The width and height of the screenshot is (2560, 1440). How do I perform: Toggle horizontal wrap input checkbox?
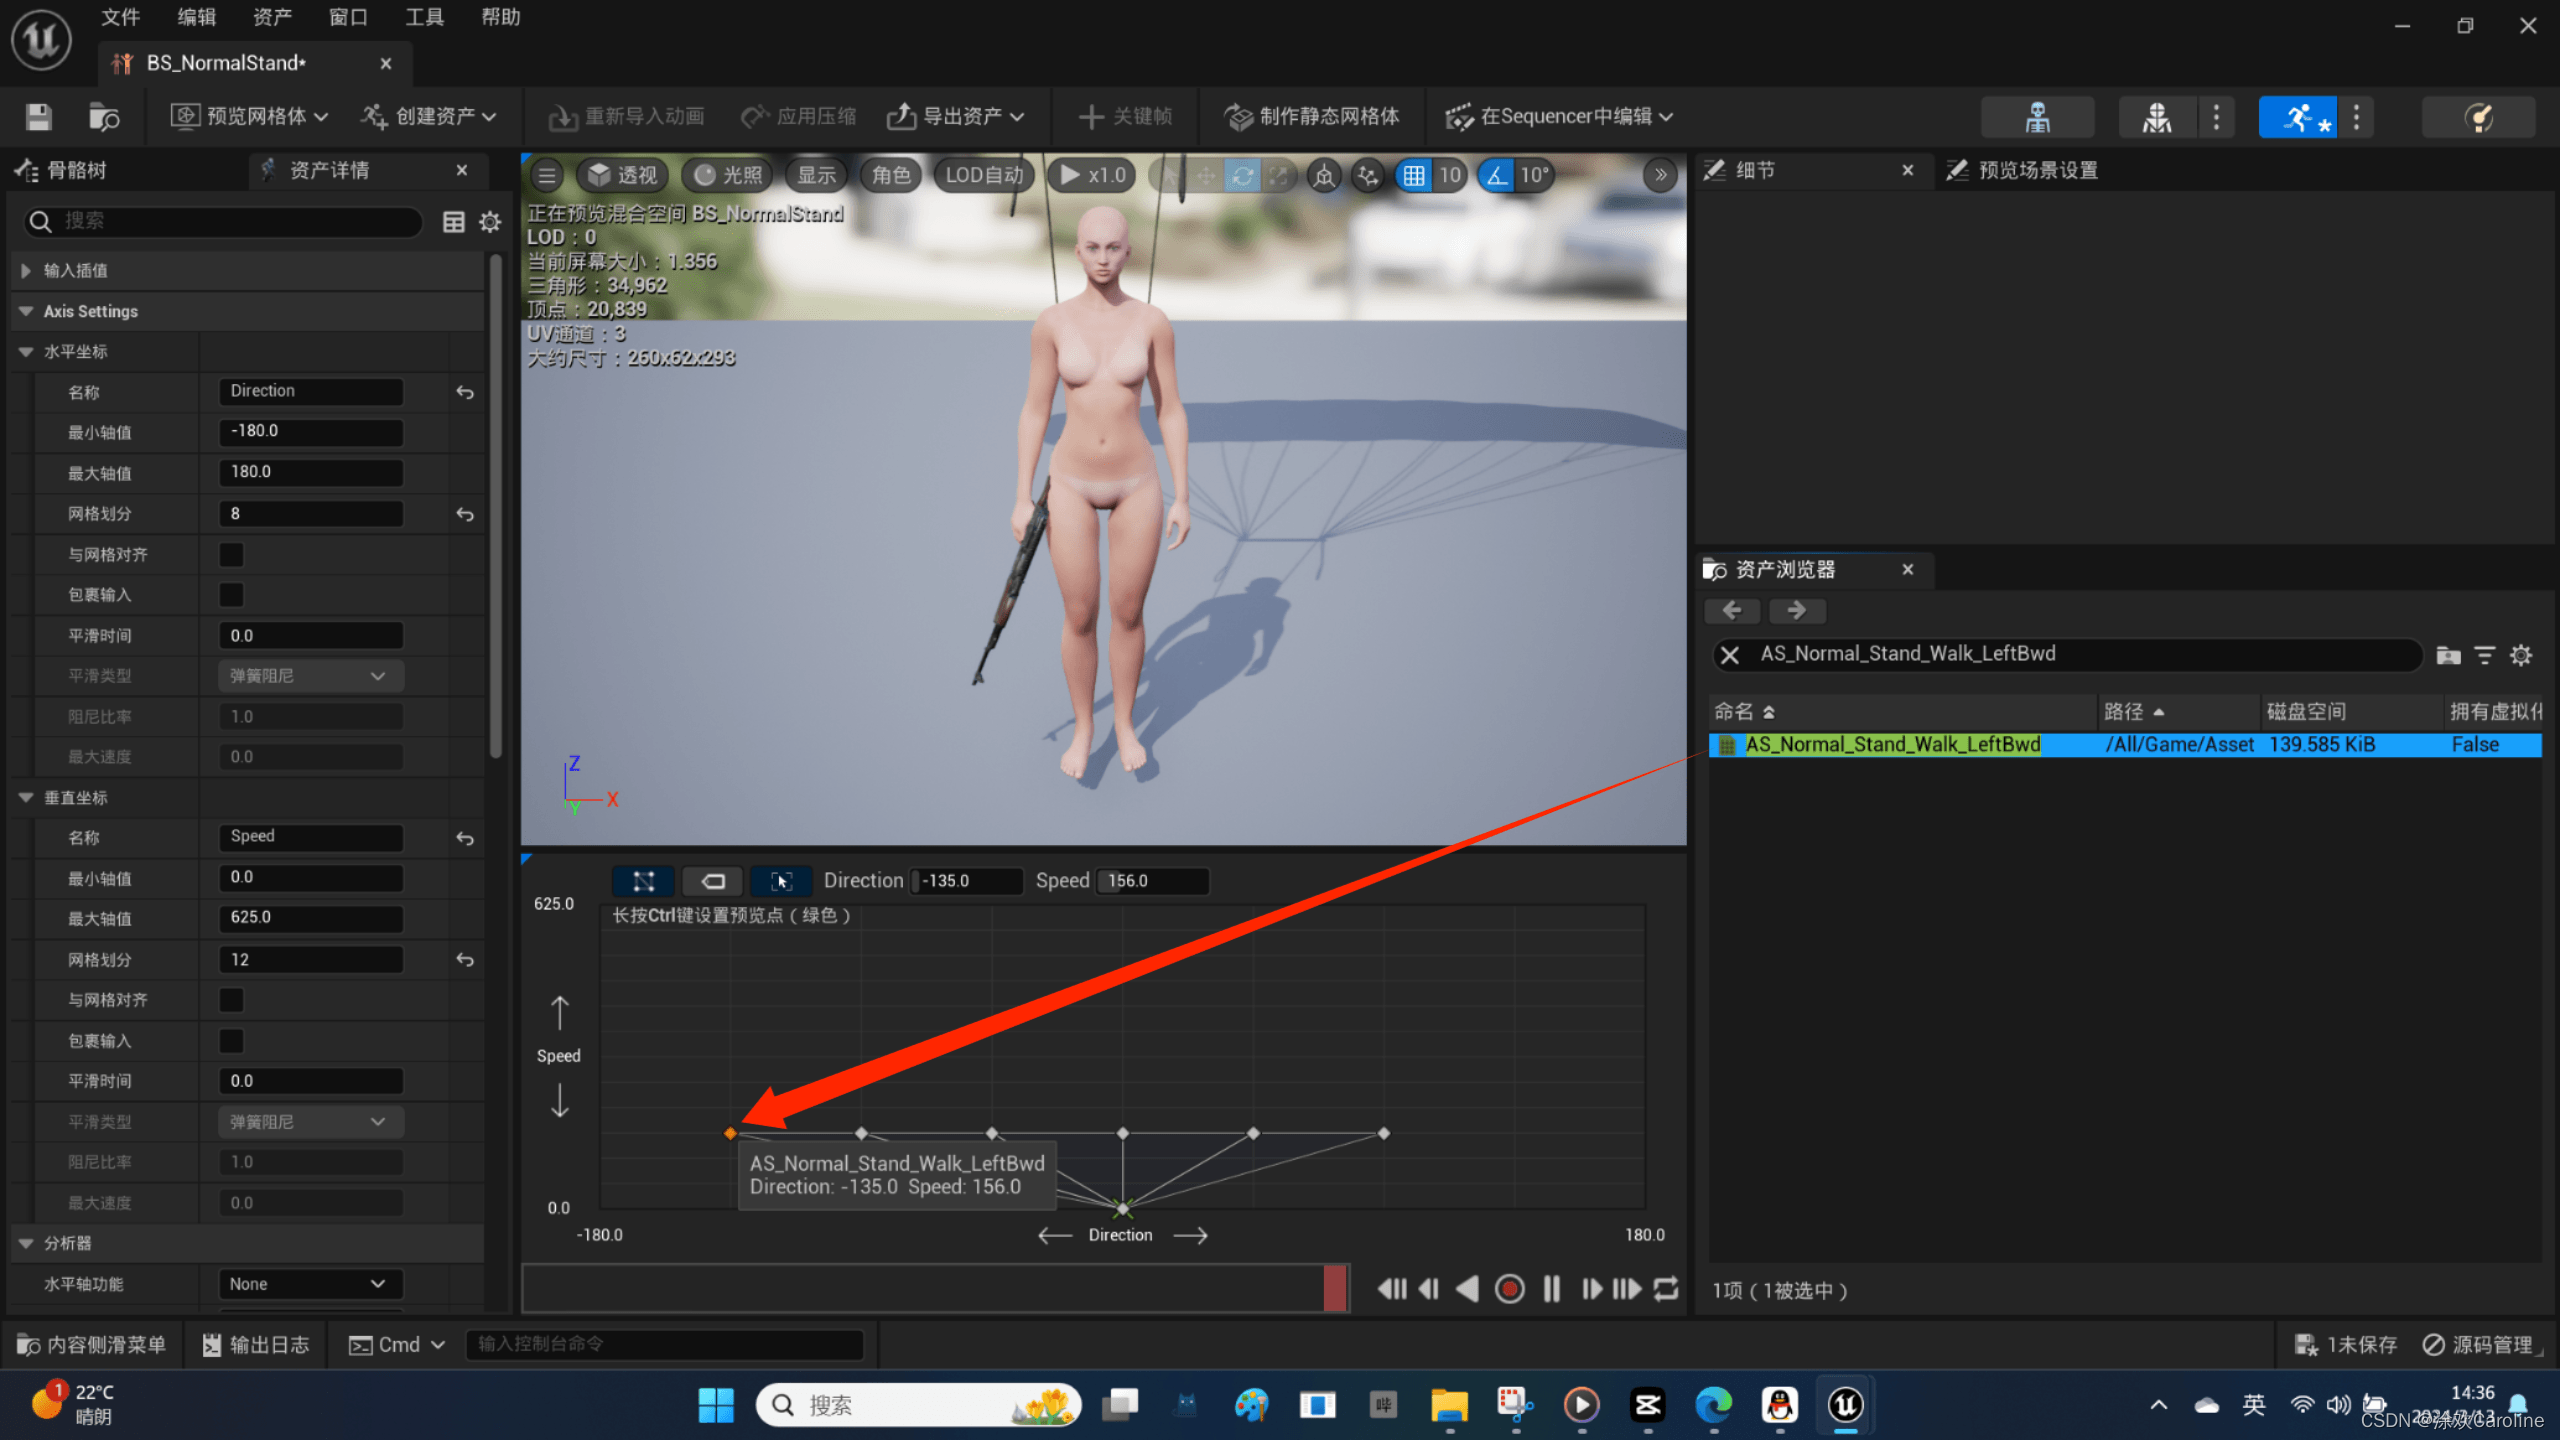tap(231, 595)
